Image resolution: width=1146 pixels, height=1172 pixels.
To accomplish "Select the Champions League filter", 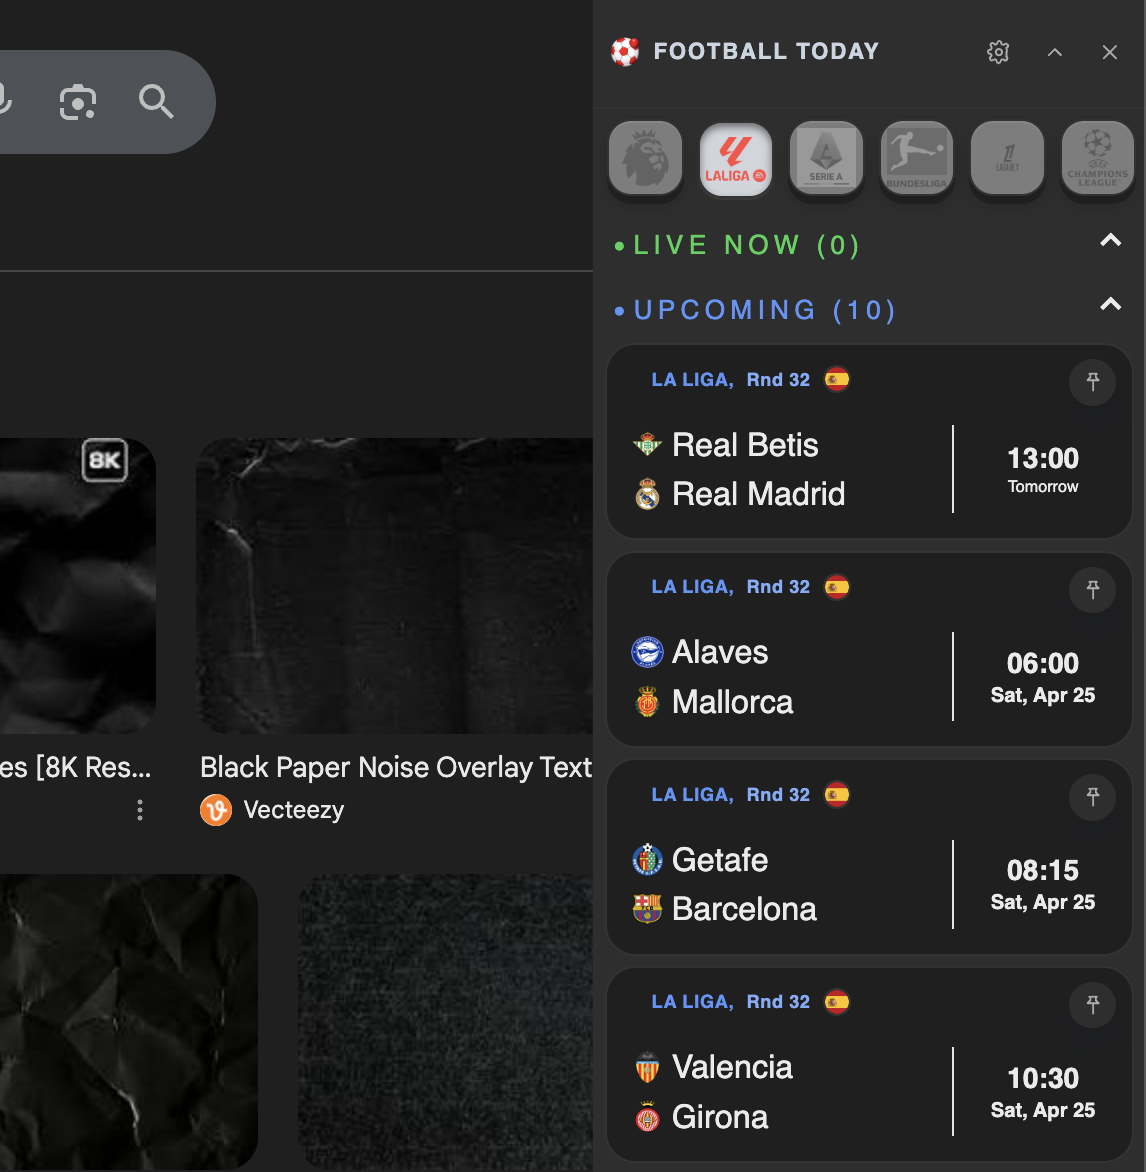I will (1097, 158).
